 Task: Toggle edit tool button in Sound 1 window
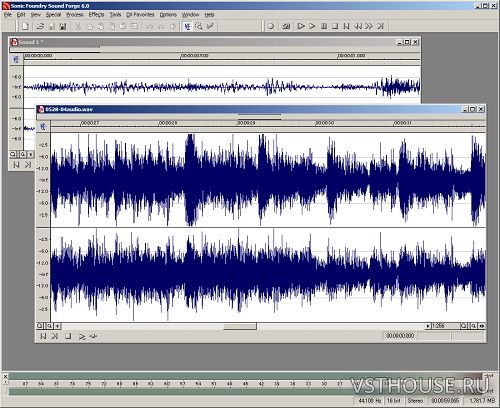[16, 60]
